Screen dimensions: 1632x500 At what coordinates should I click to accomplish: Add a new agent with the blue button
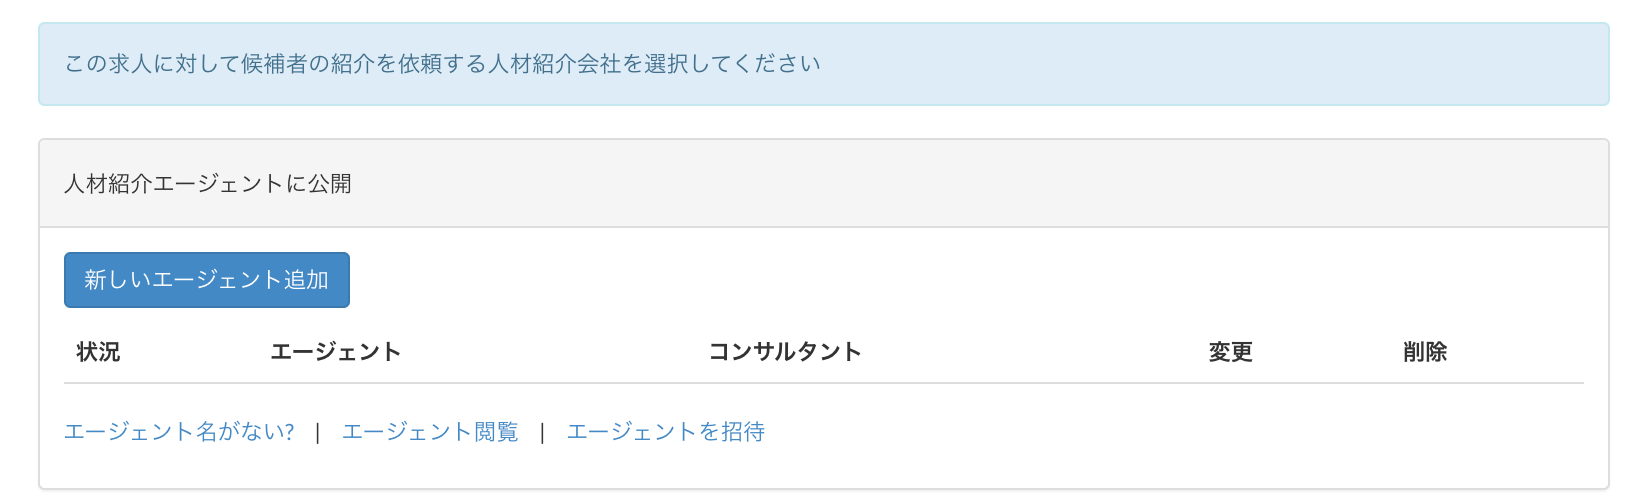click(x=207, y=280)
